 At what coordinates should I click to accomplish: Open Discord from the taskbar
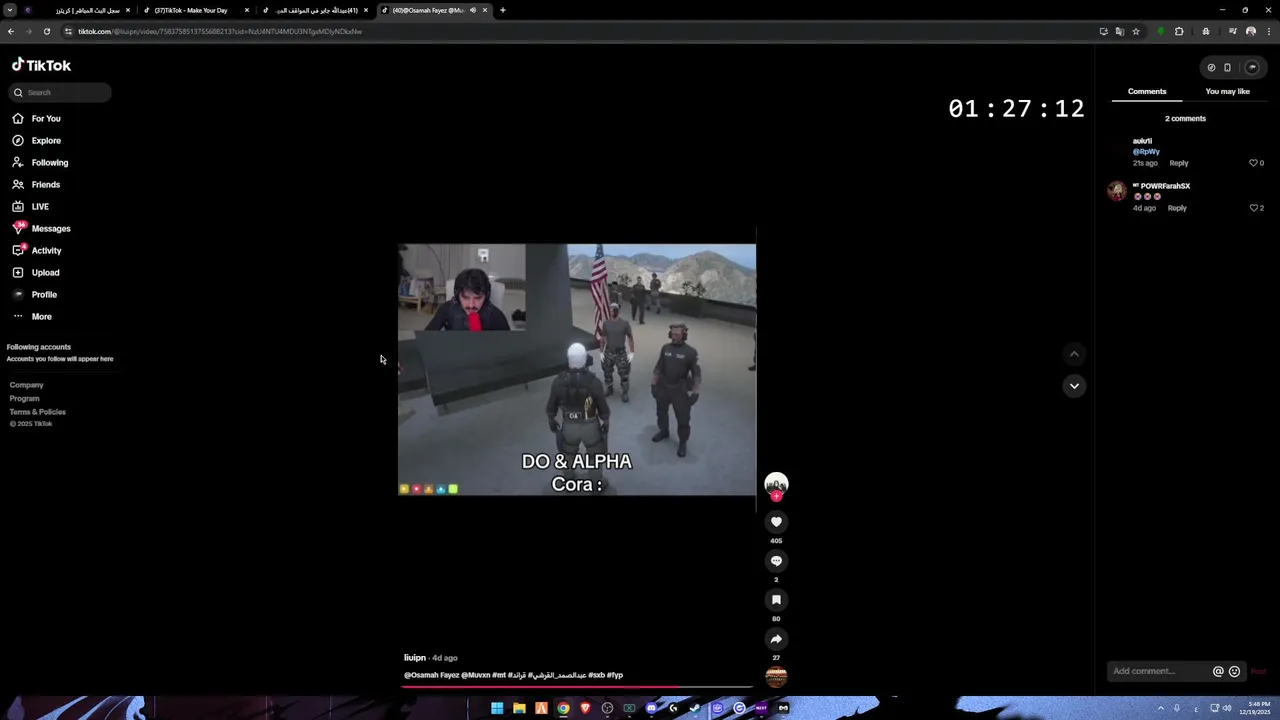[x=651, y=708]
